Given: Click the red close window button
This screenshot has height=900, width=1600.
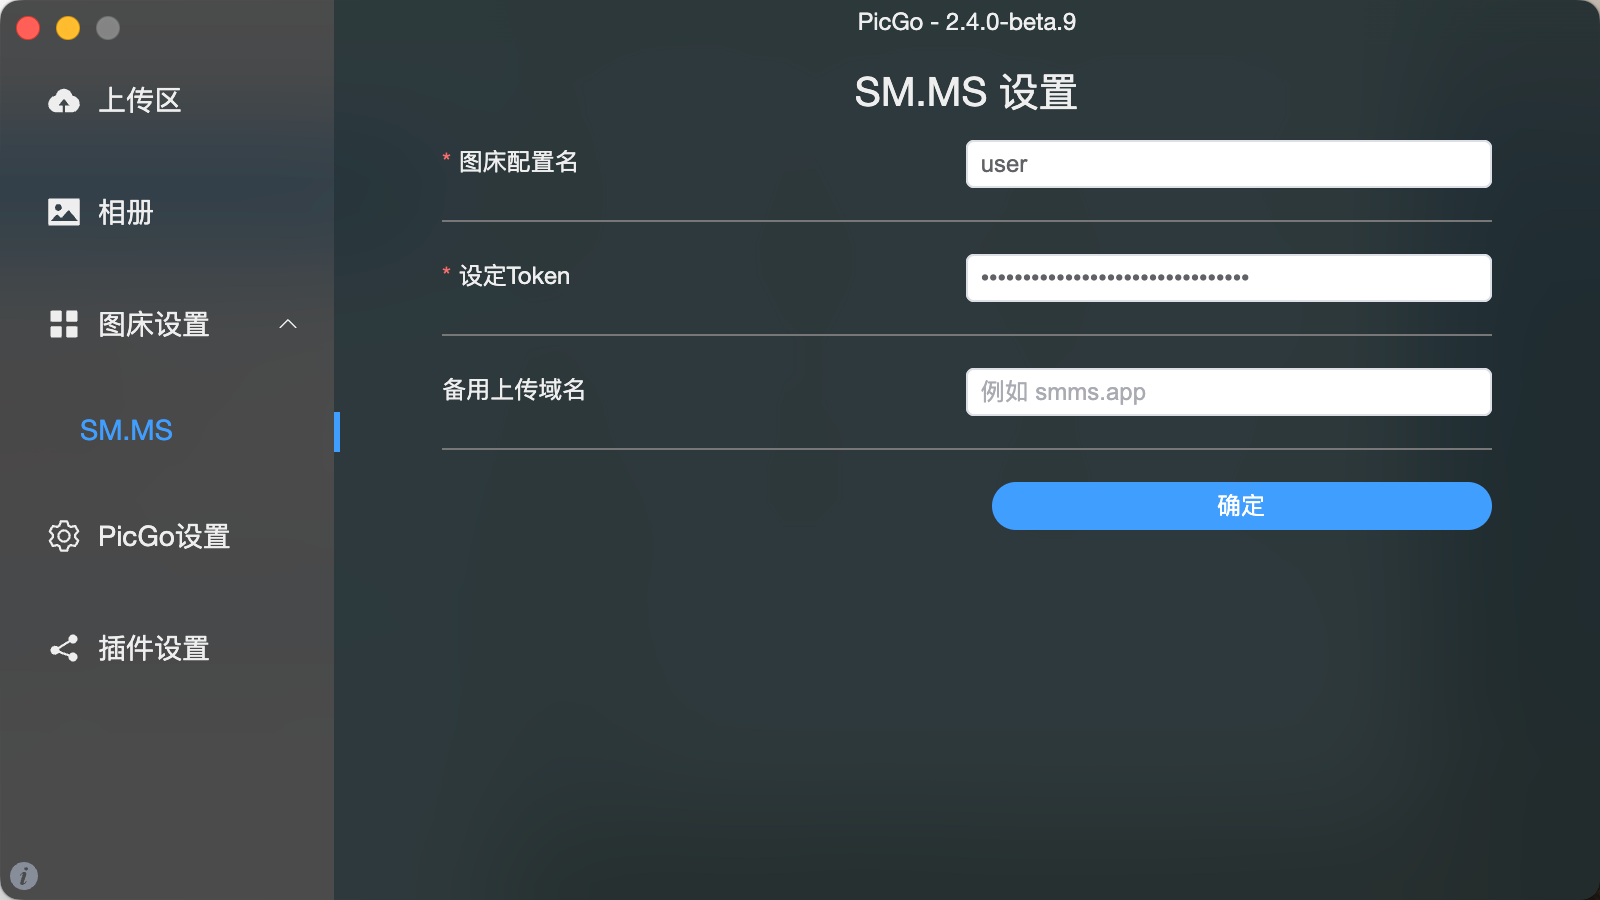Looking at the screenshot, I should tap(28, 28).
